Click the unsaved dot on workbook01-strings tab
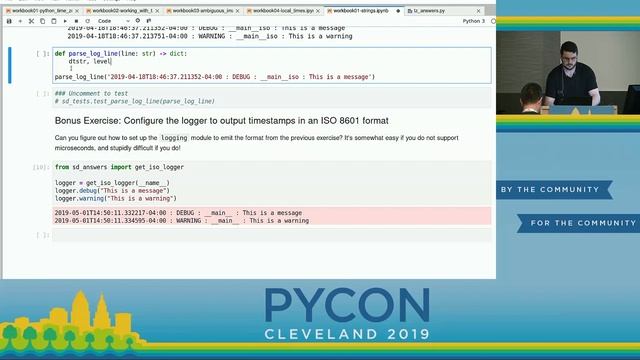The width and height of the screenshot is (640, 360). click(398, 11)
